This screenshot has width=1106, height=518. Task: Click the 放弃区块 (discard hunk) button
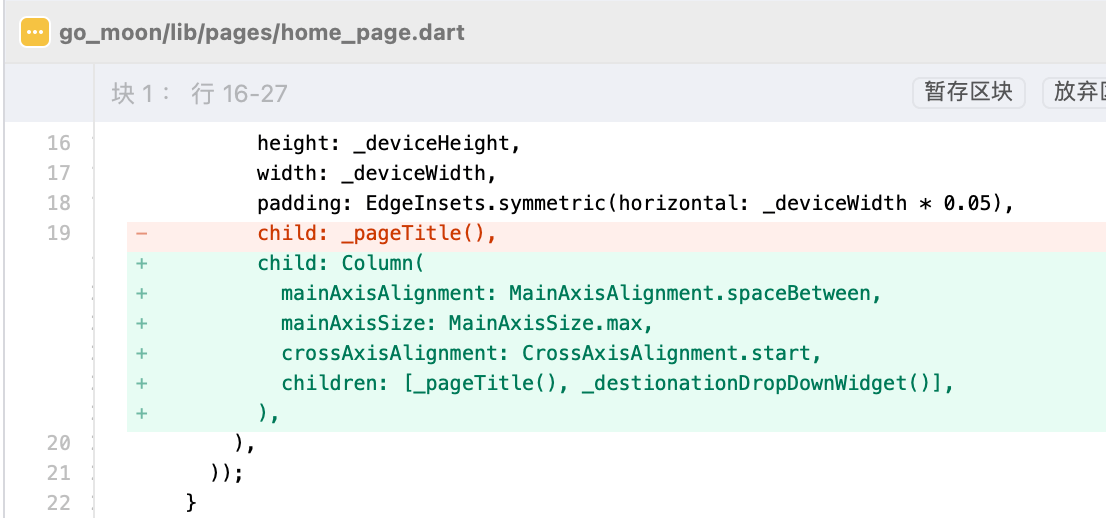tap(1076, 92)
